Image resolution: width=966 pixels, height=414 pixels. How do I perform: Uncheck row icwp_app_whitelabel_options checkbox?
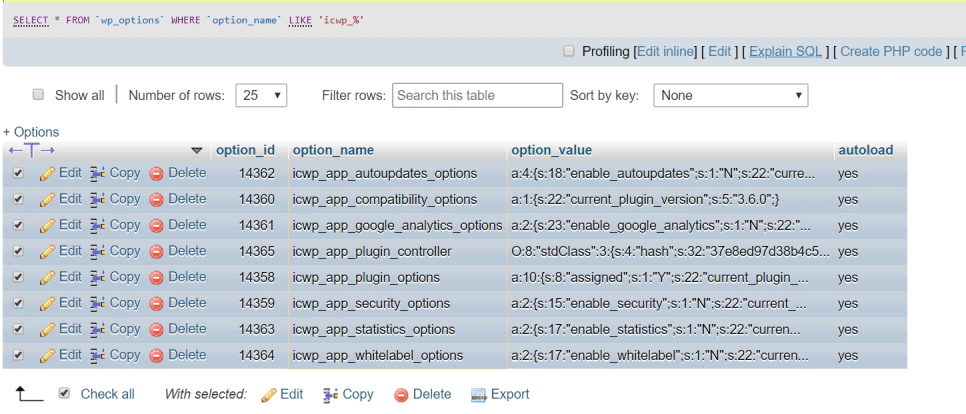tap(18, 355)
